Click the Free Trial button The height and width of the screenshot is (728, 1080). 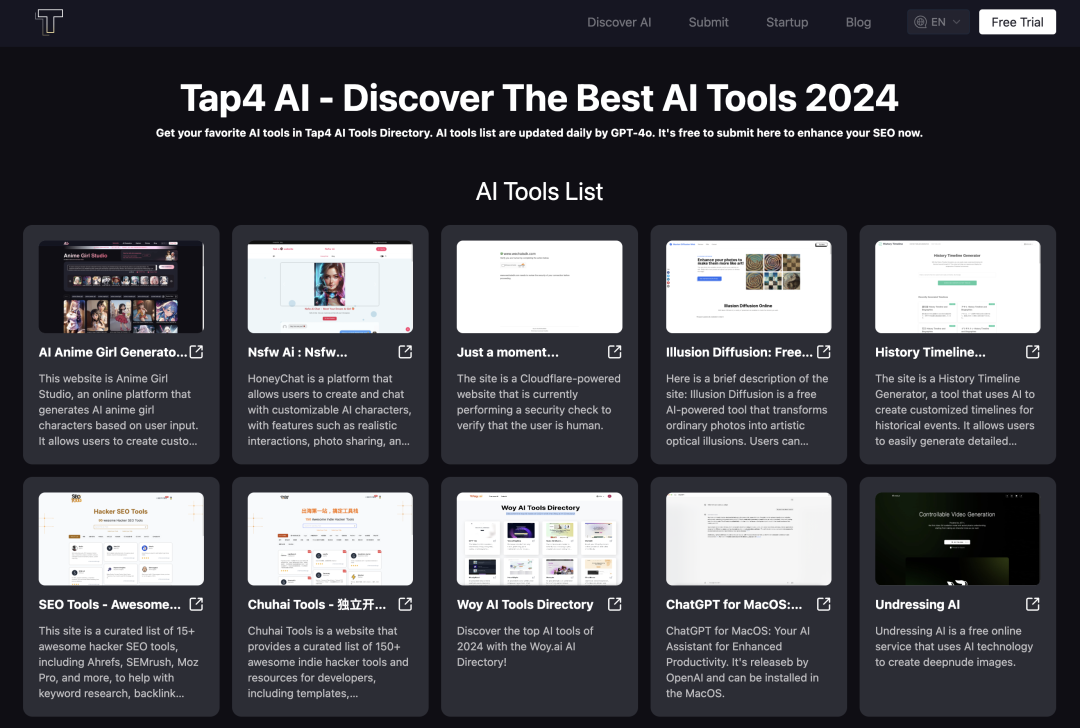1017,22
